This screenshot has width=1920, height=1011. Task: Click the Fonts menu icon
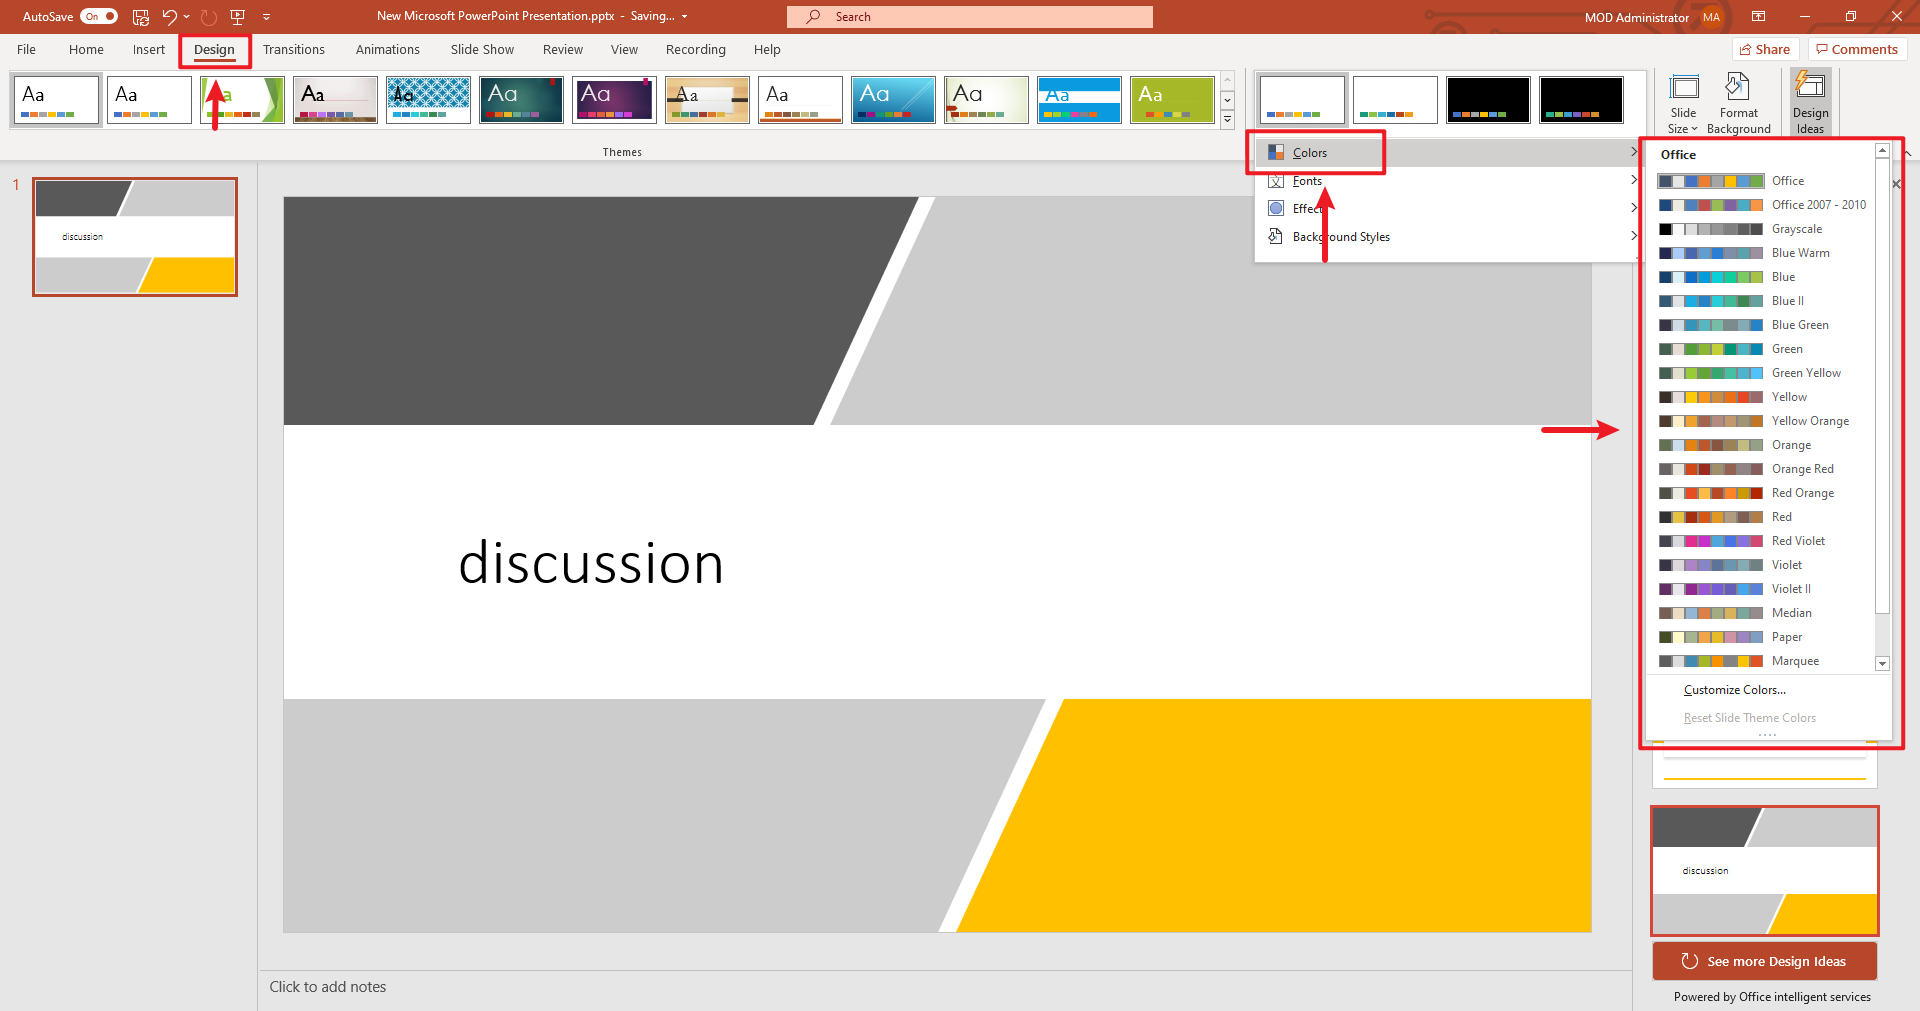(x=1276, y=181)
